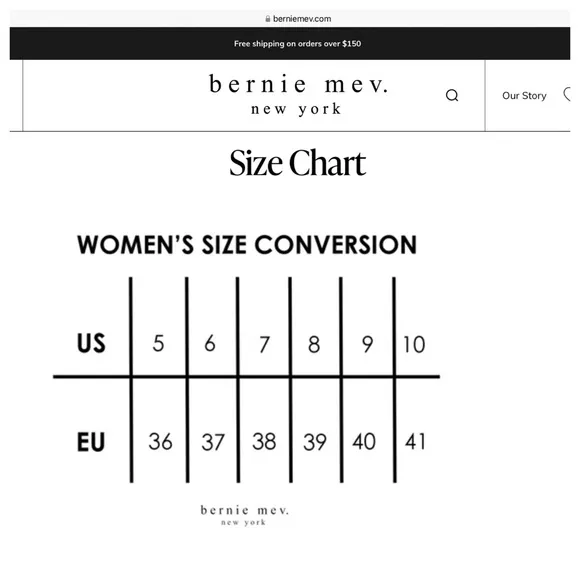Click the EU row label
The width and height of the screenshot is (580, 580).
[x=91, y=442]
